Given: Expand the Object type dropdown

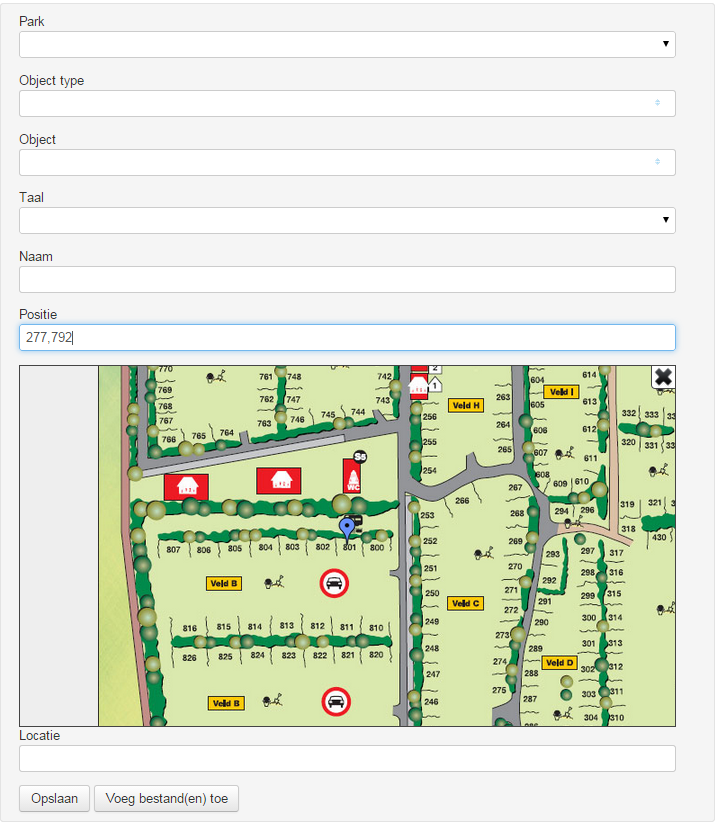Looking at the screenshot, I should coord(347,103).
